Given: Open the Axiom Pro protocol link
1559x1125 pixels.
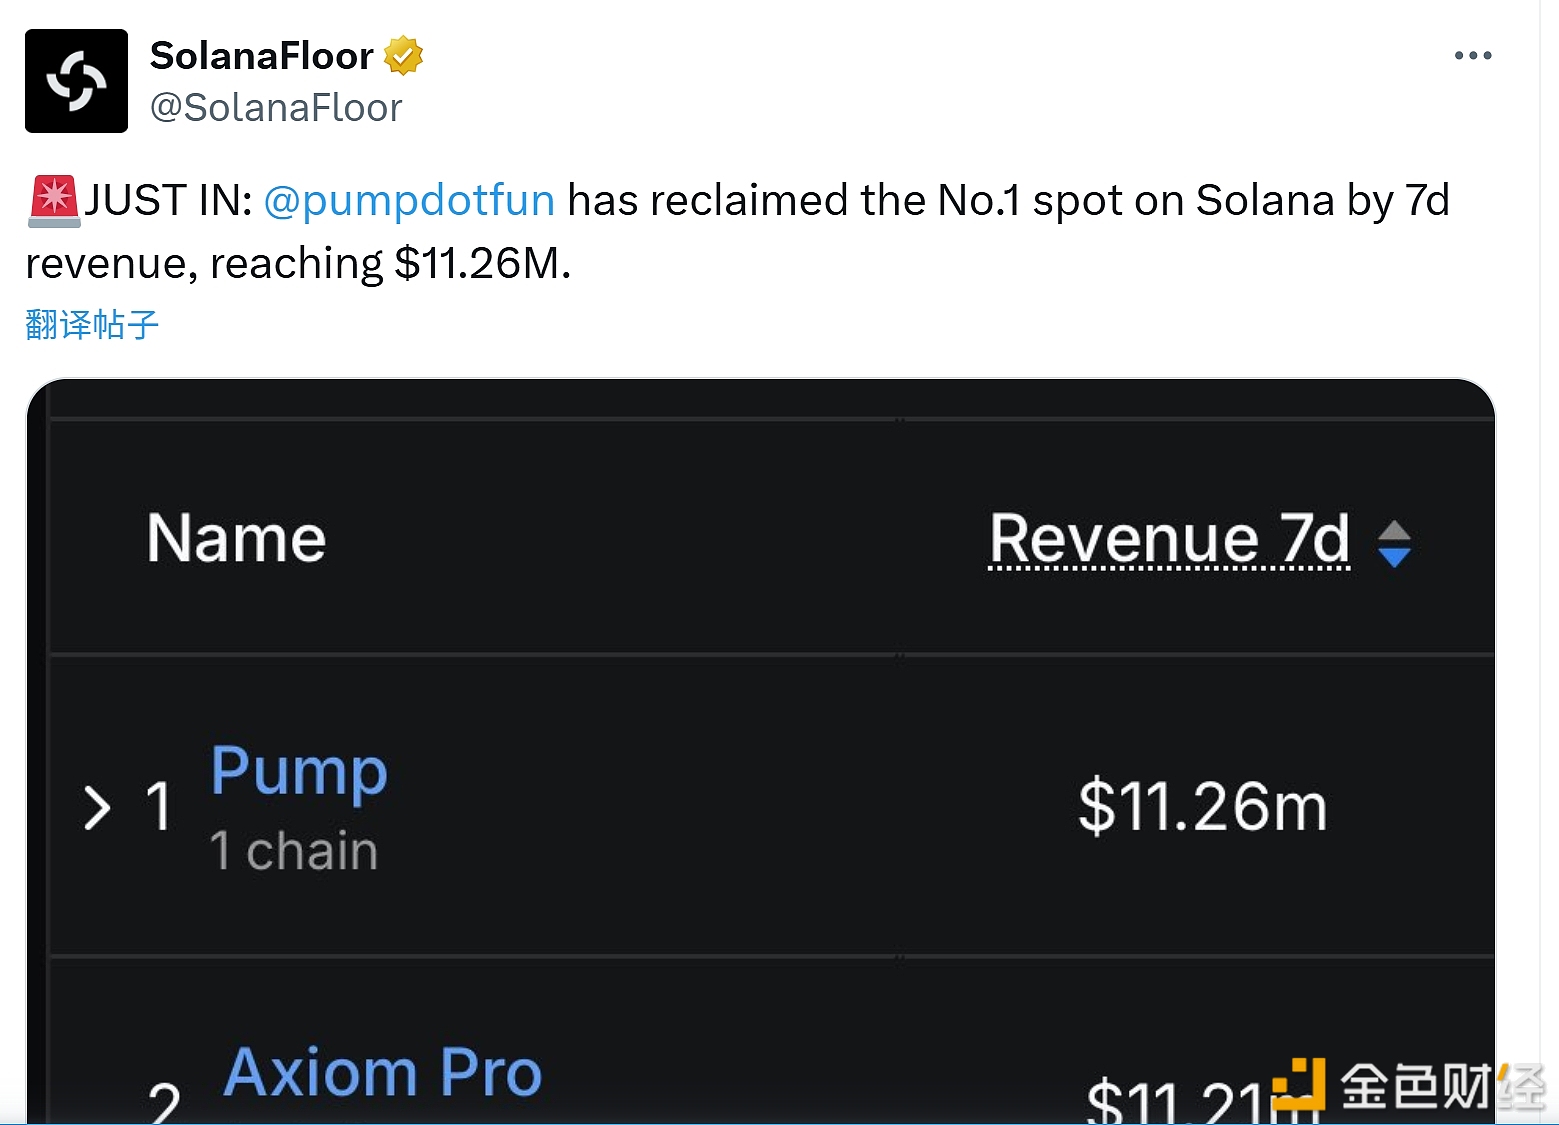Looking at the screenshot, I should coord(382,1073).
